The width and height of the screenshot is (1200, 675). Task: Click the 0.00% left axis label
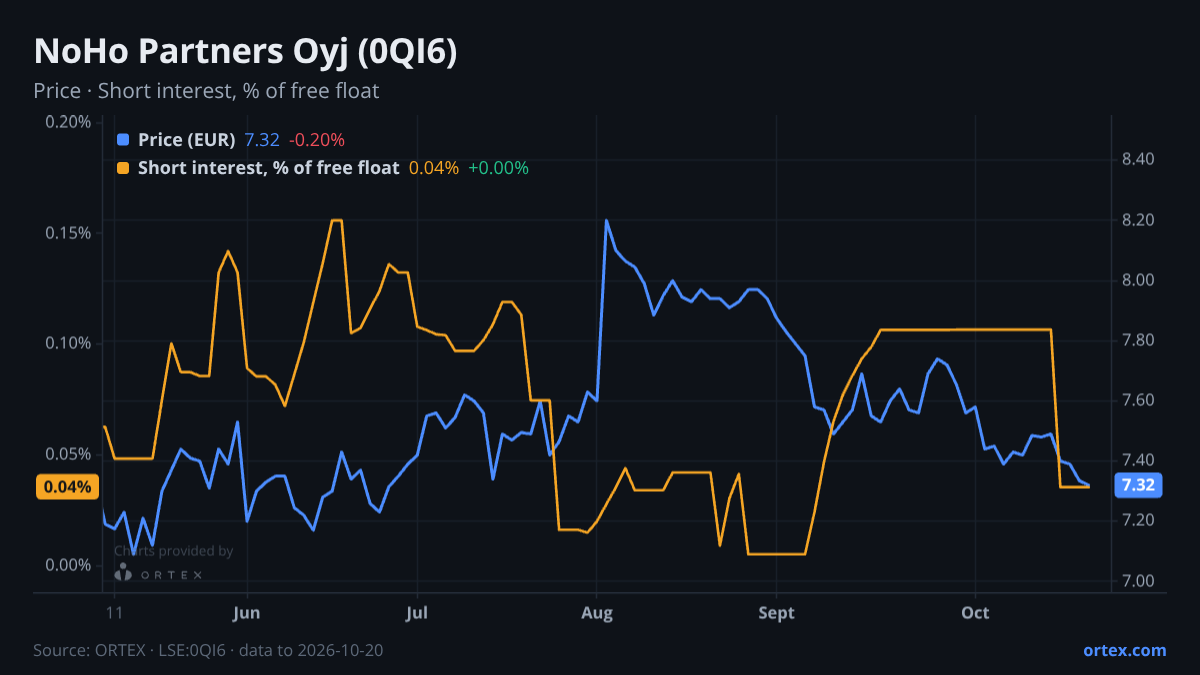click(68, 565)
